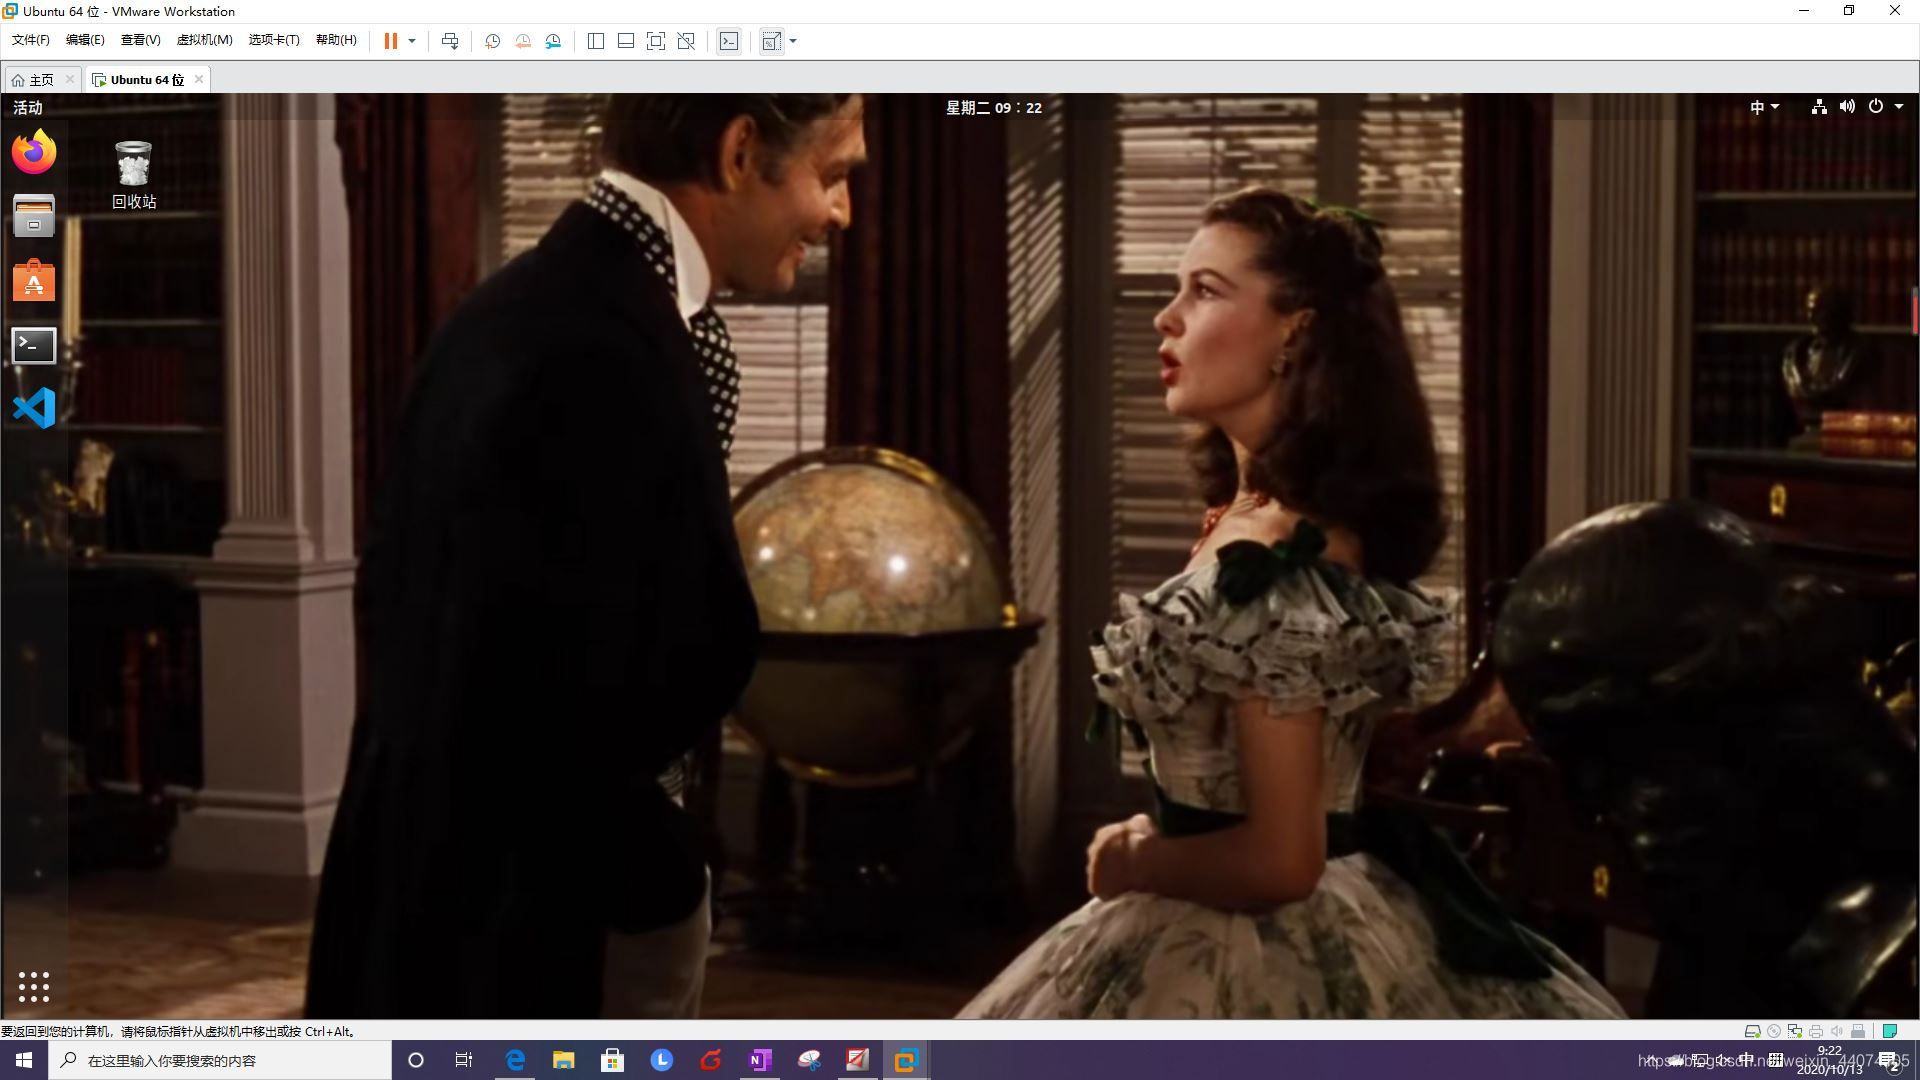Screen dimensions: 1920x1080
Task: Click Send Ctrl+Alt+Del toolbar icon
Action: pyautogui.click(x=450, y=41)
